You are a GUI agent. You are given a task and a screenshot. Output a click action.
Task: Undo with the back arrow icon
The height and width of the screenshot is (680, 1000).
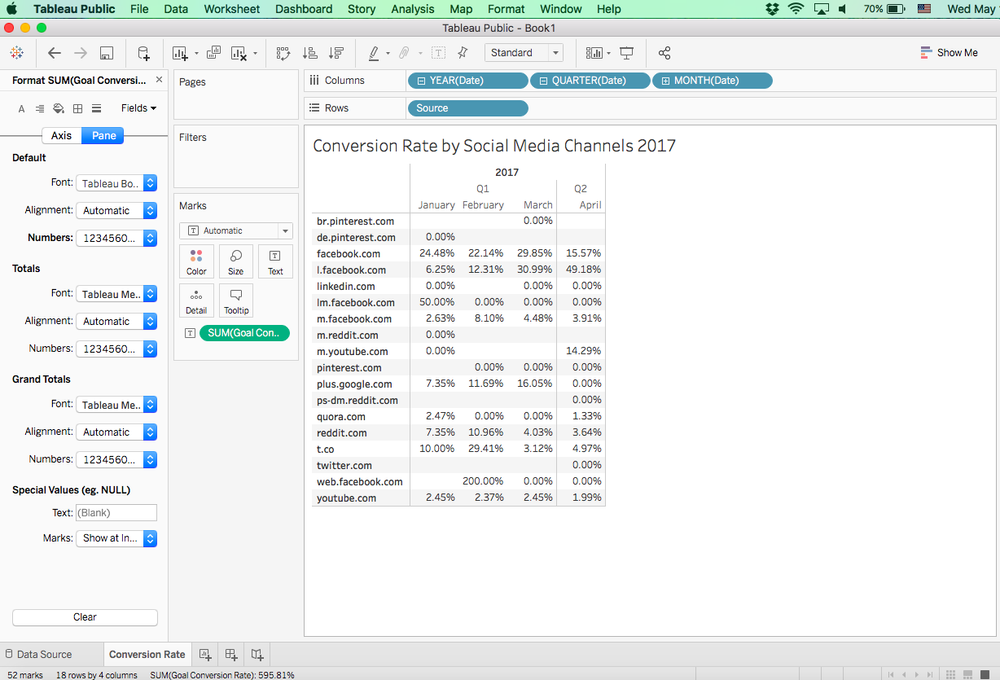coord(54,53)
